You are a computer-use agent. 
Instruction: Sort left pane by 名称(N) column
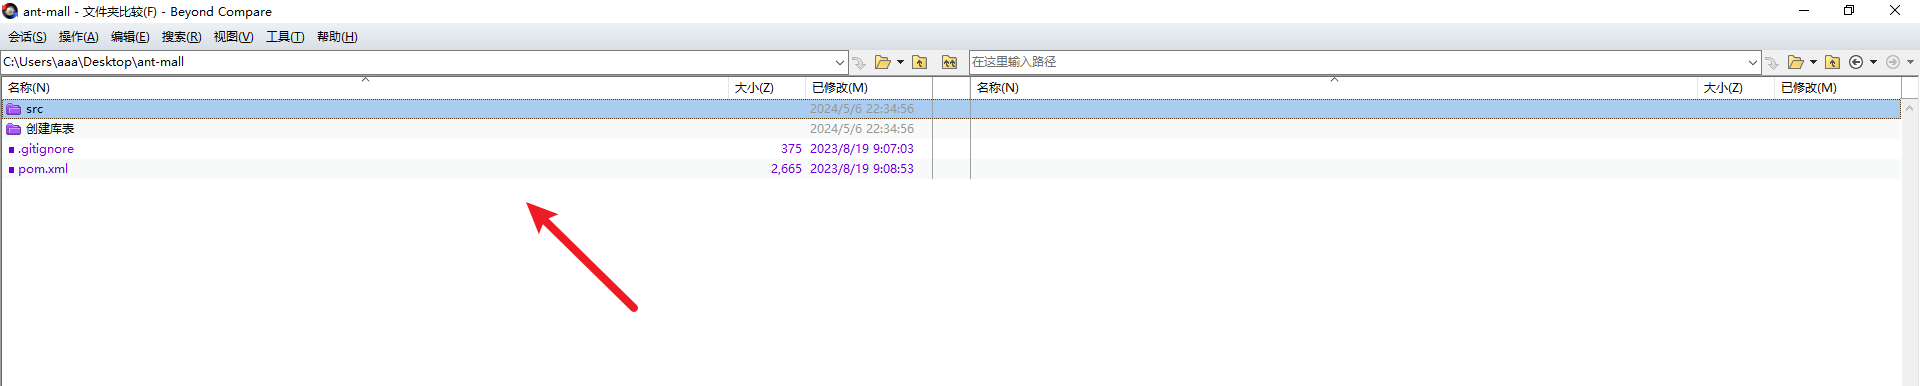coord(365,88)
